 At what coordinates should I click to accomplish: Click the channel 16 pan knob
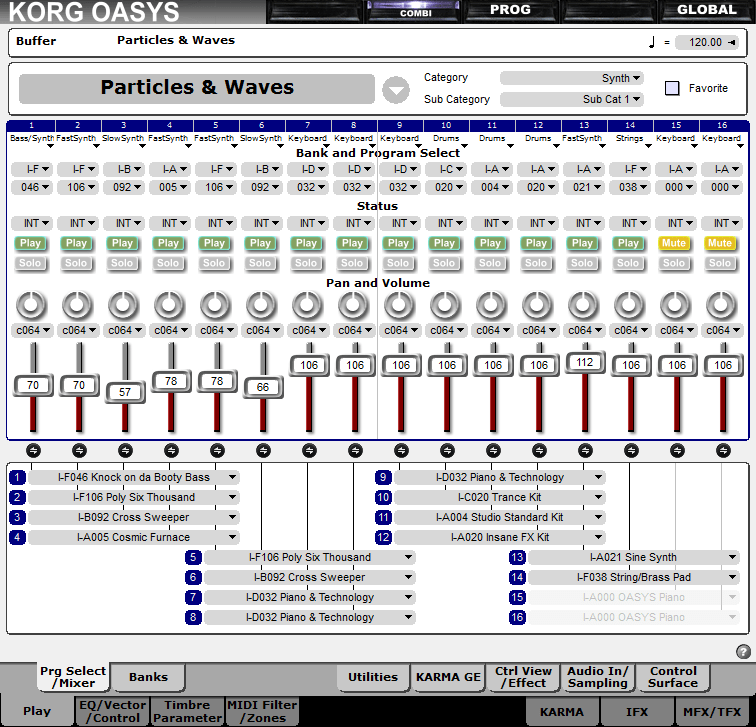(721, 305)
